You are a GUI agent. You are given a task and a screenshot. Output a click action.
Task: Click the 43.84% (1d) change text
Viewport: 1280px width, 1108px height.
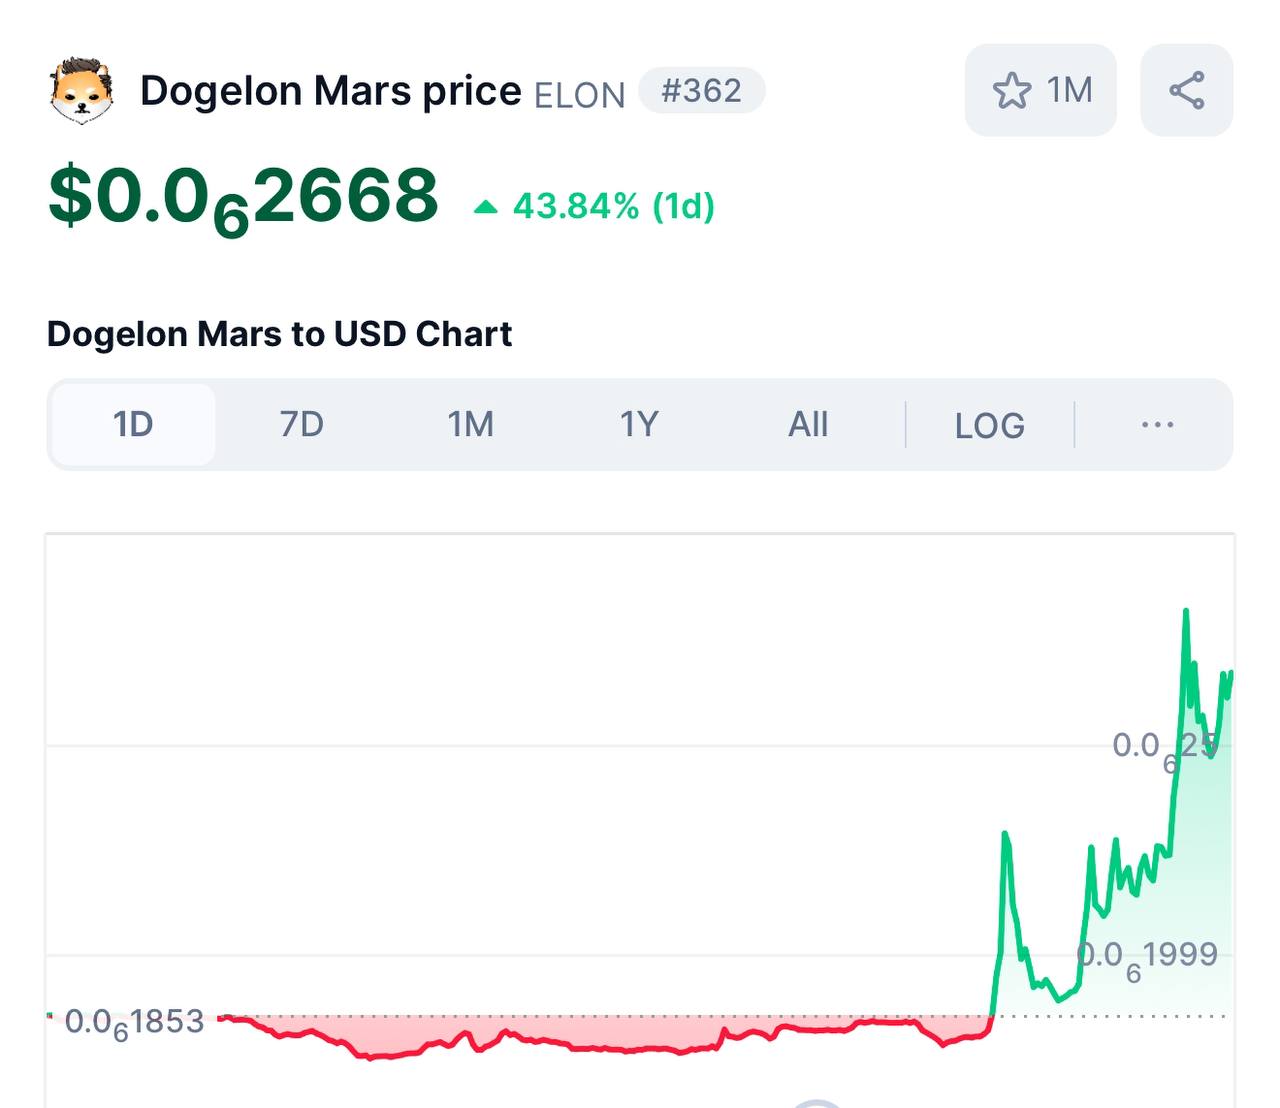click(x=613, y=207)
